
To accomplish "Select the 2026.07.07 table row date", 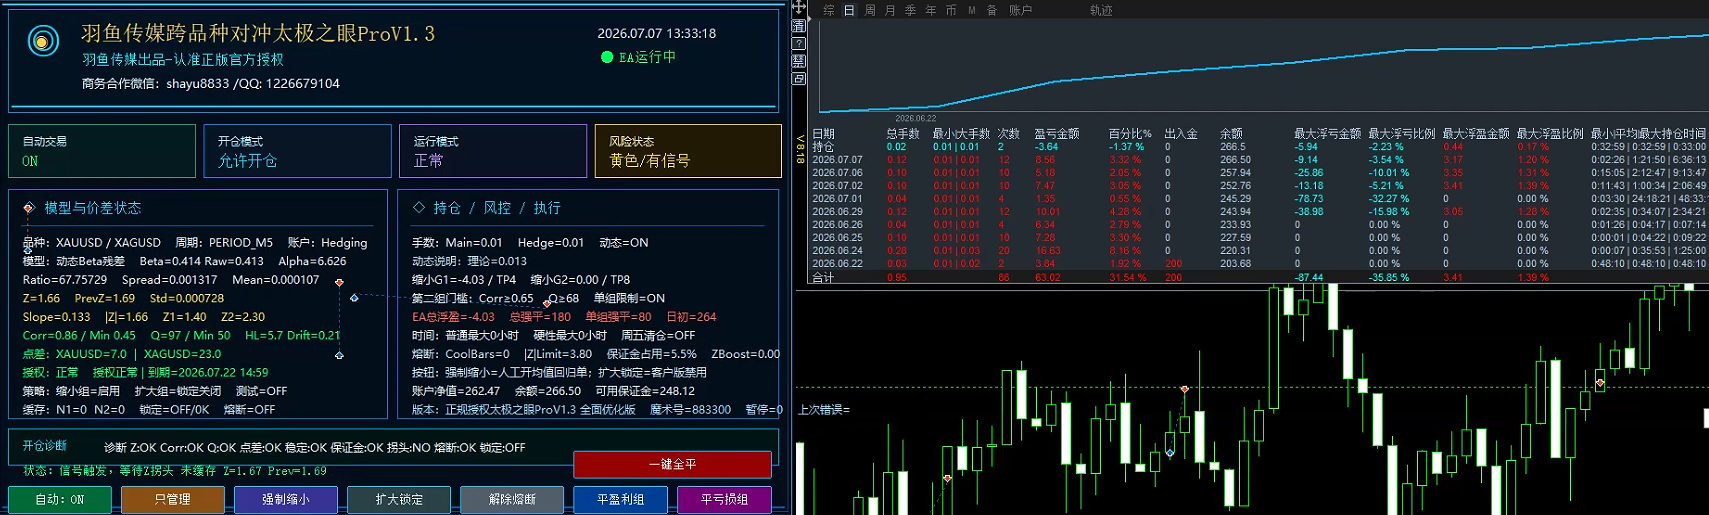I will point(837,159).
